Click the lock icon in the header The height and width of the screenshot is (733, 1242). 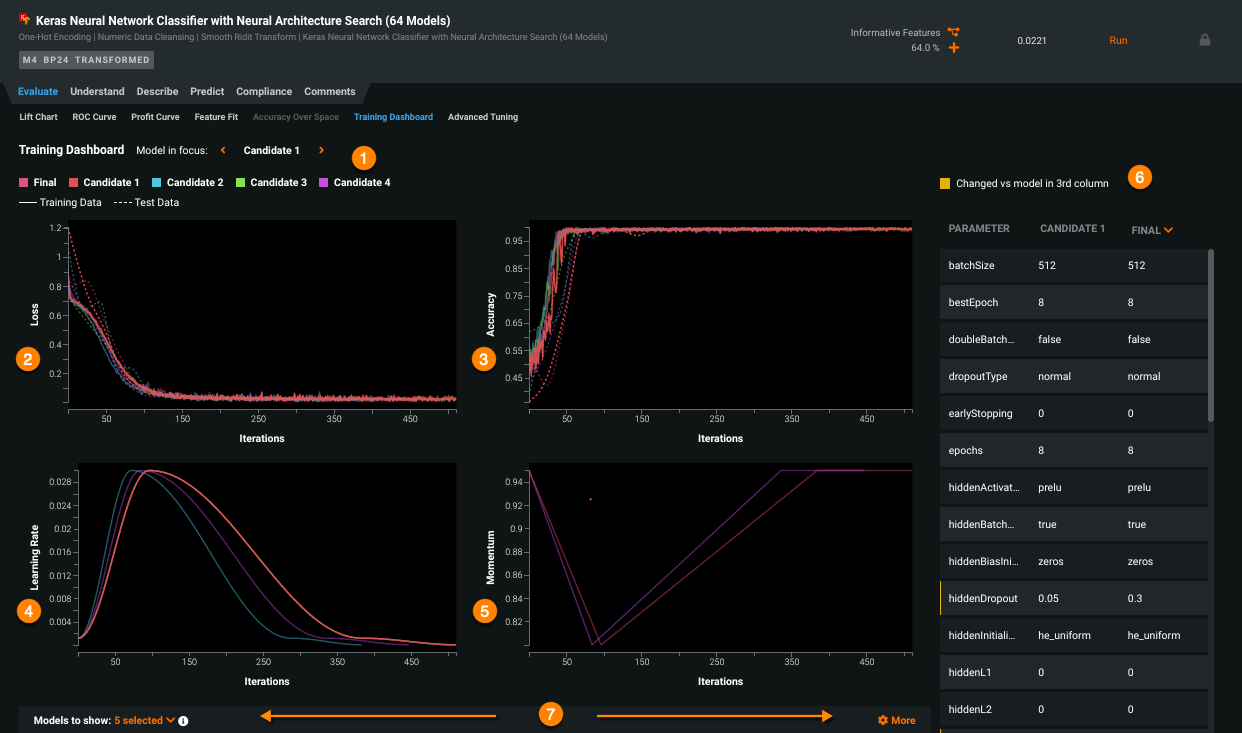coord(1205,40)
